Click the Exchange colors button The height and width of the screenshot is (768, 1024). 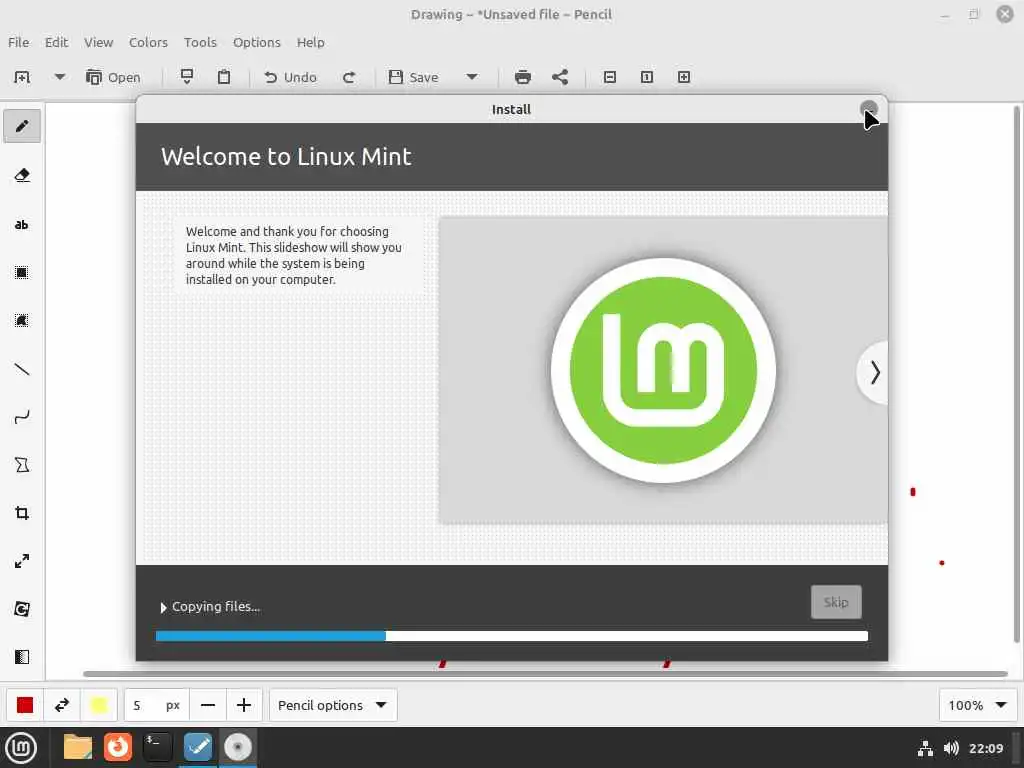(62, 705)
